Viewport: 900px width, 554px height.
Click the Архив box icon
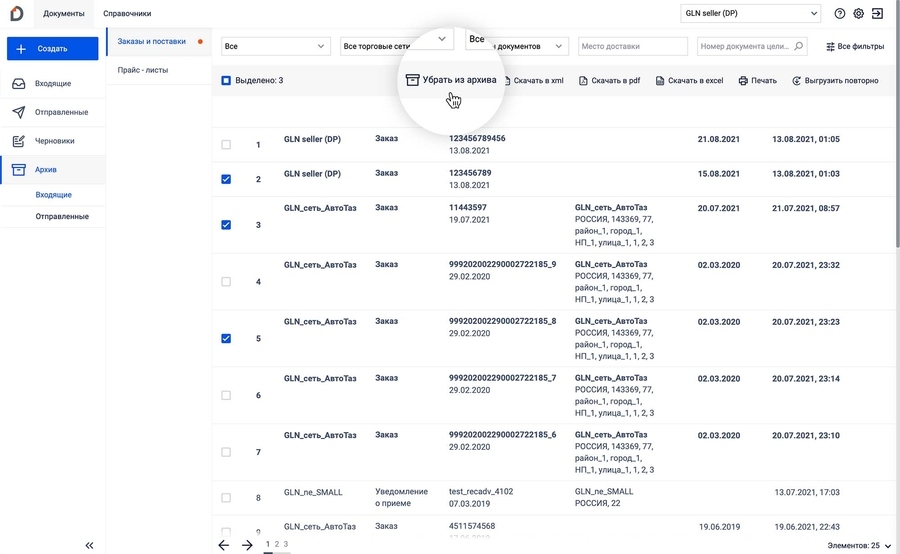[18, 170]
